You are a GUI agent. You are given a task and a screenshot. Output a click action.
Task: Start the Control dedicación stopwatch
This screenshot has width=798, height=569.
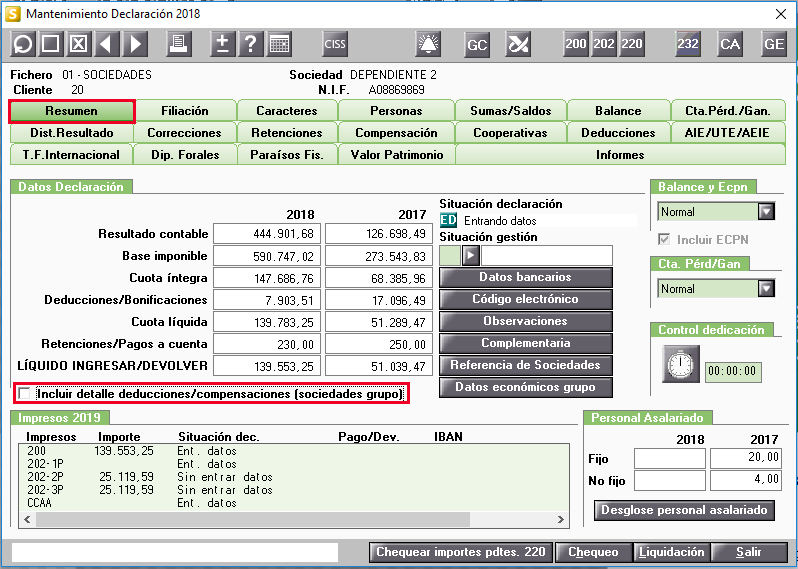pos(681,364)
